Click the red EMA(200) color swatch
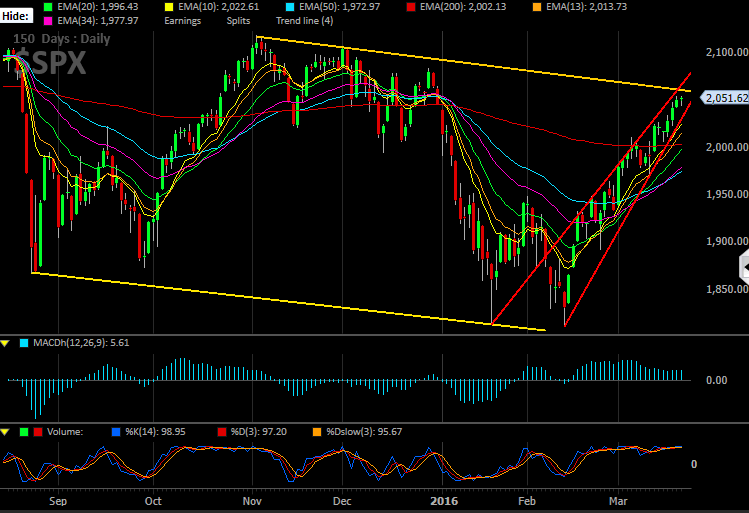 (410, 7)
